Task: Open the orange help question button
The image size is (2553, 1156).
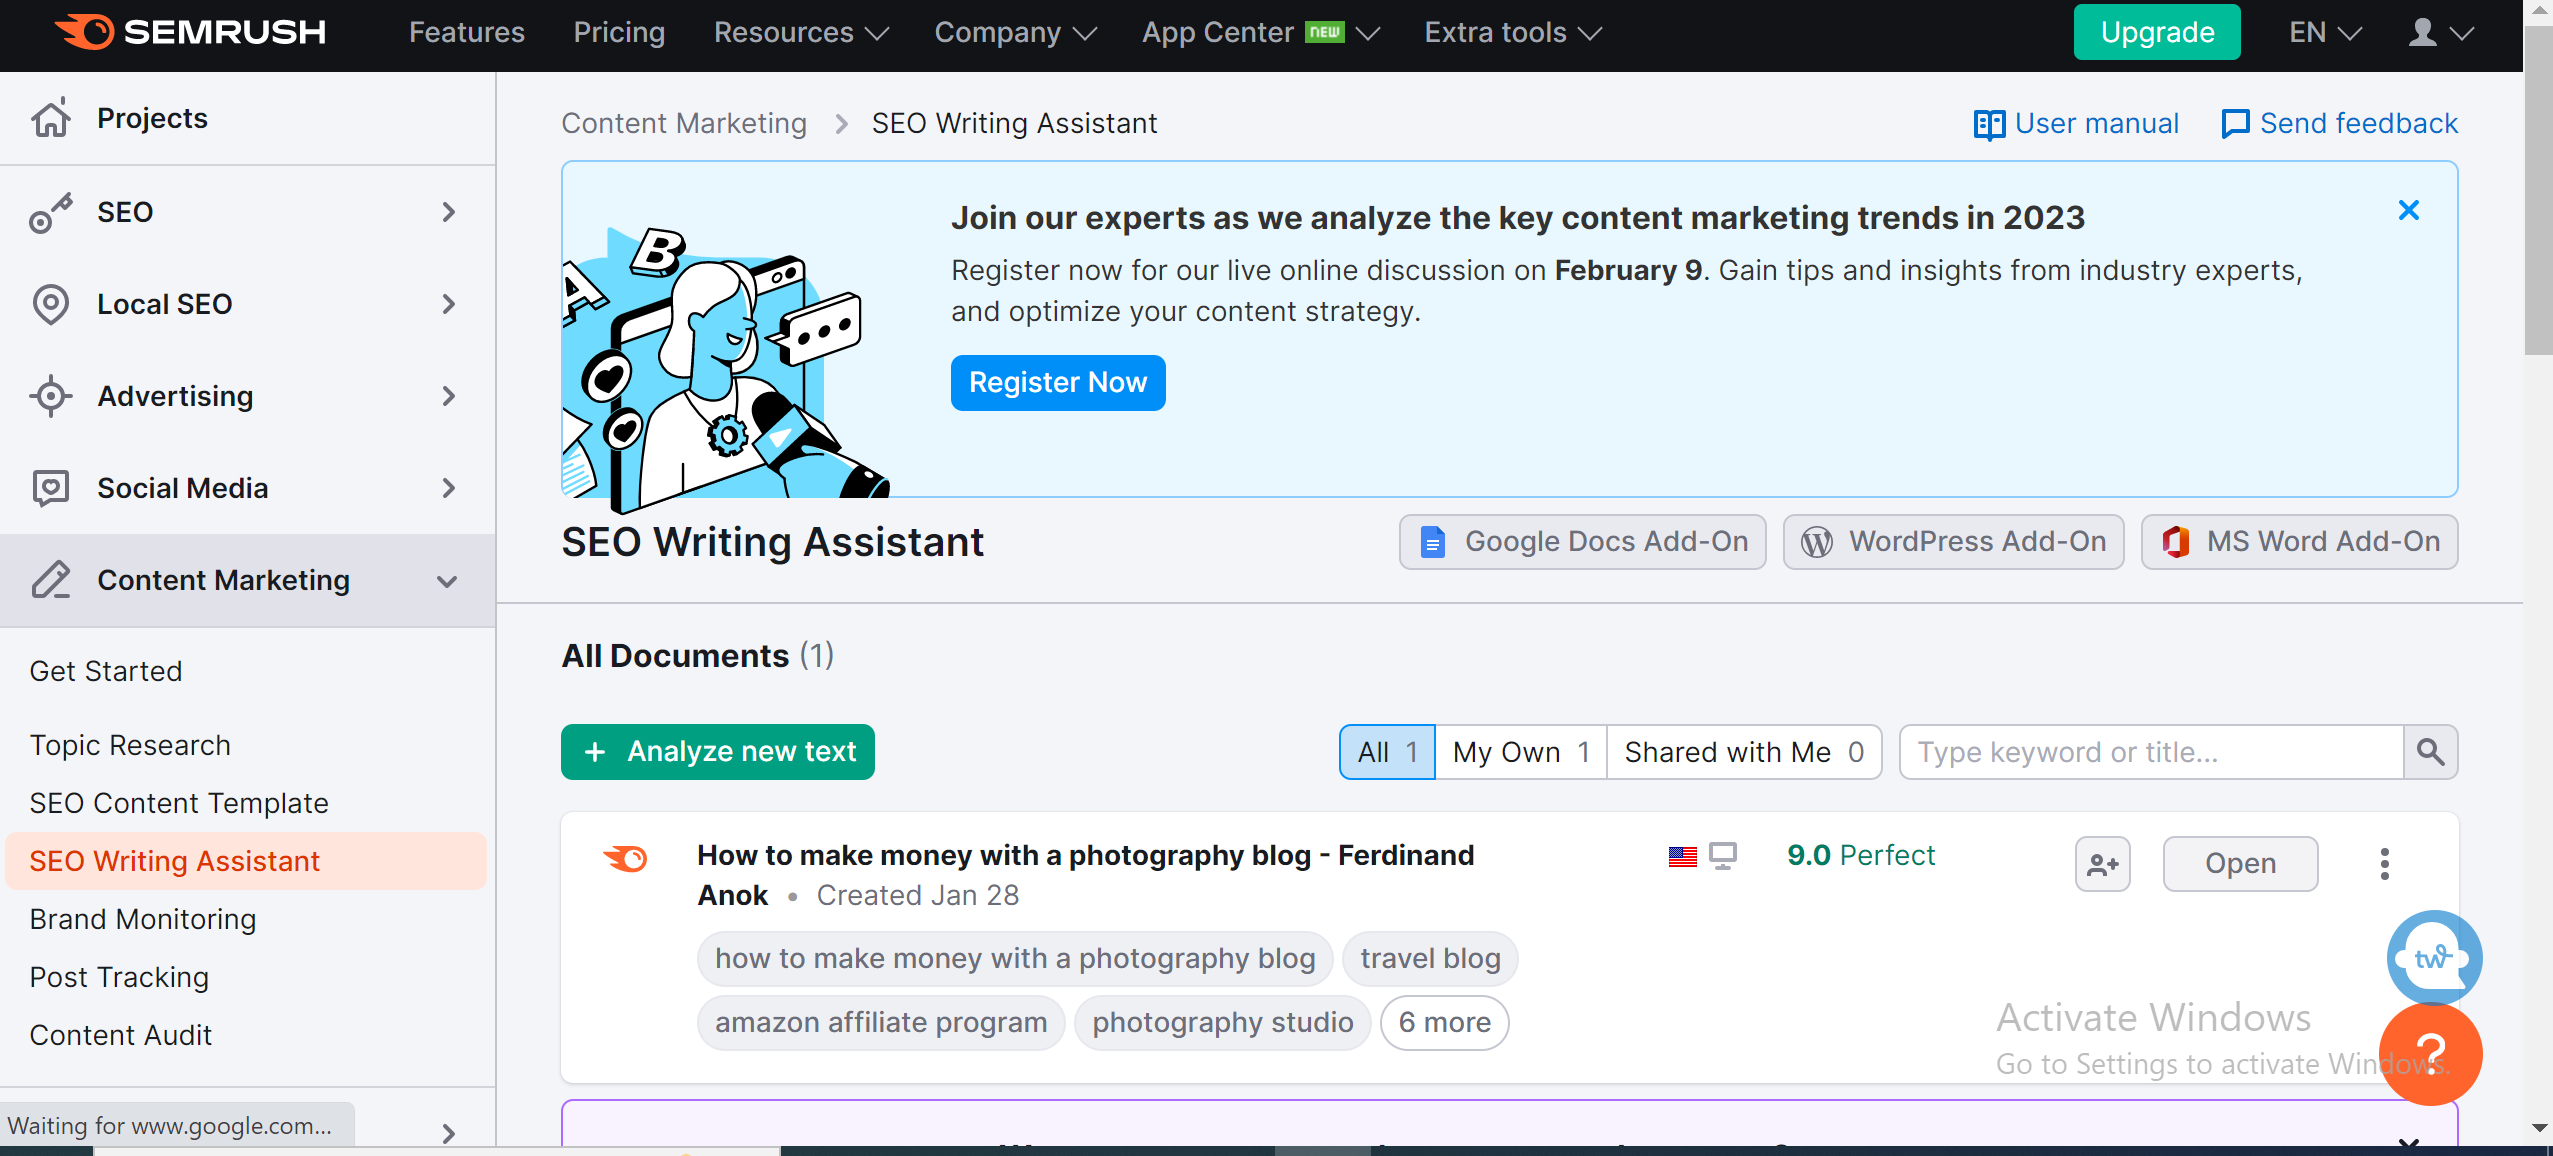Action: (x=2430, y=1054)
